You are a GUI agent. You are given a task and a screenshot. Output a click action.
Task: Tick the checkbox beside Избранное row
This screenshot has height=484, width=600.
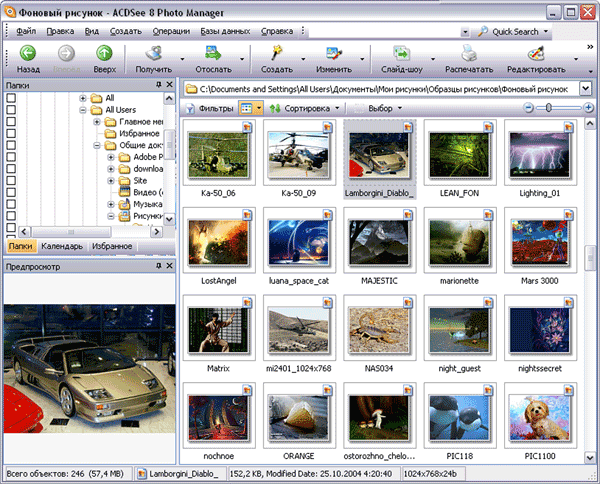[x=11, y=134]
